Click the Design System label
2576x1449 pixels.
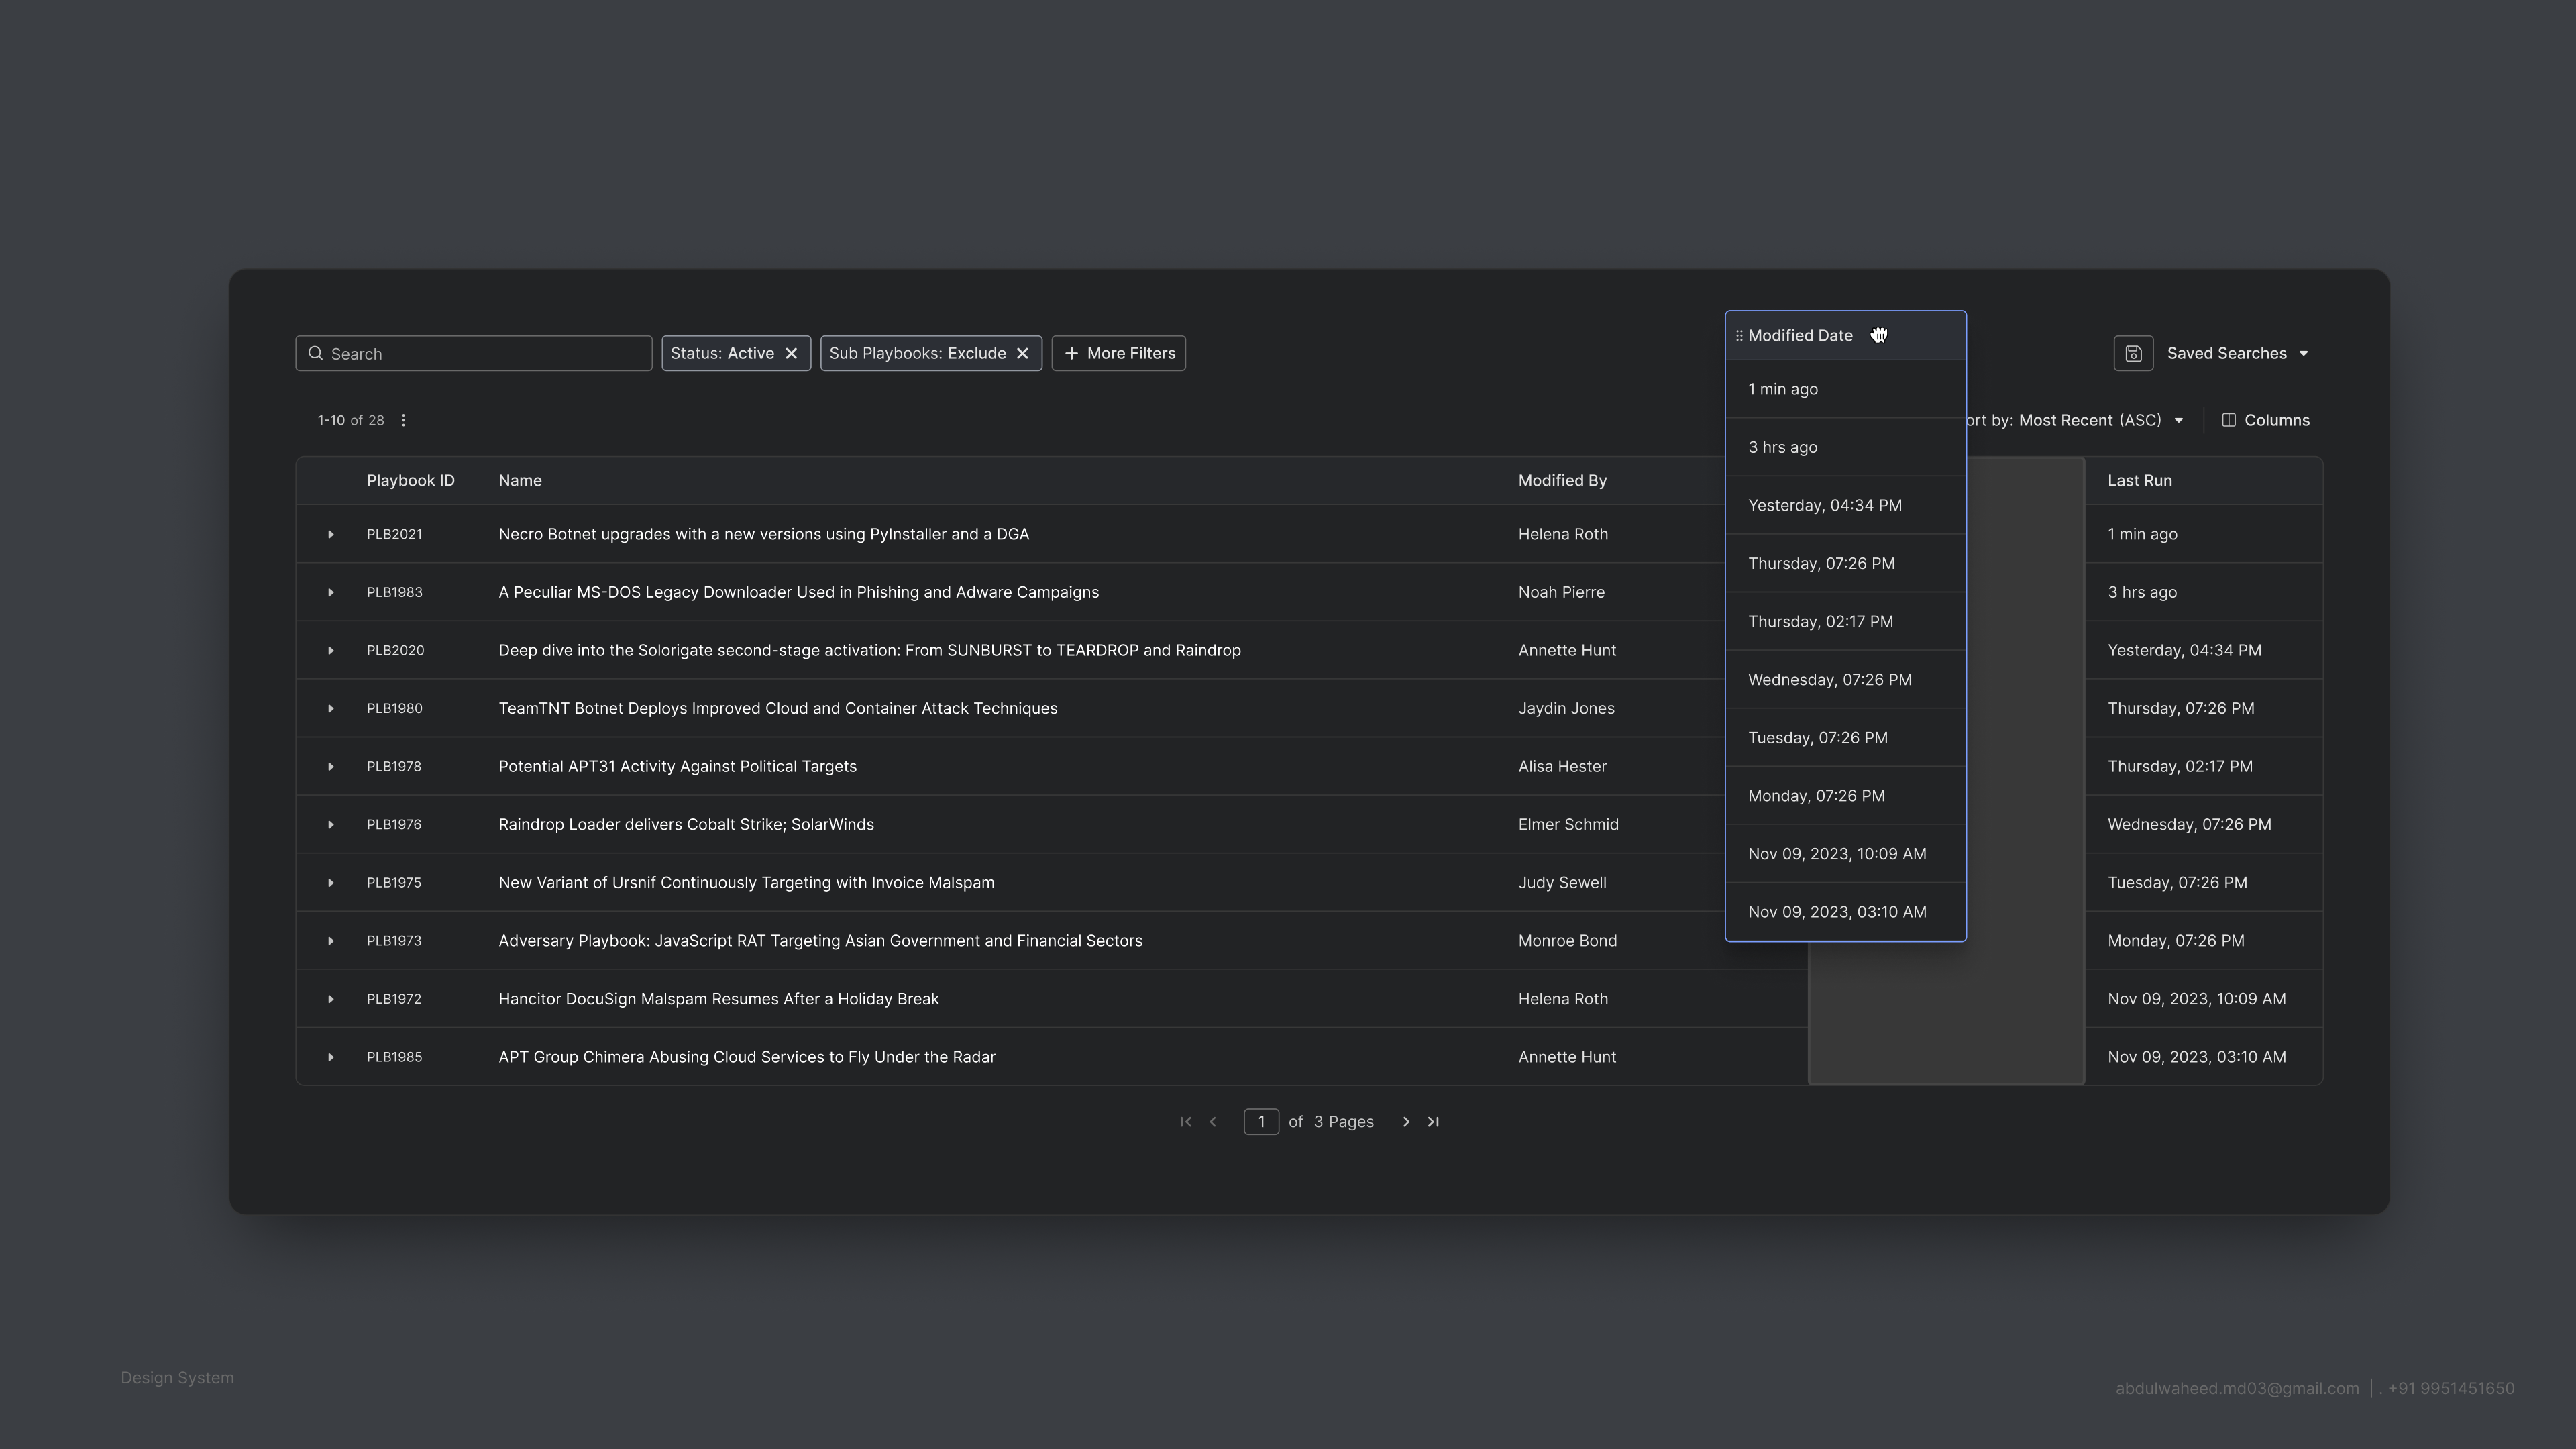[177, 1378]
